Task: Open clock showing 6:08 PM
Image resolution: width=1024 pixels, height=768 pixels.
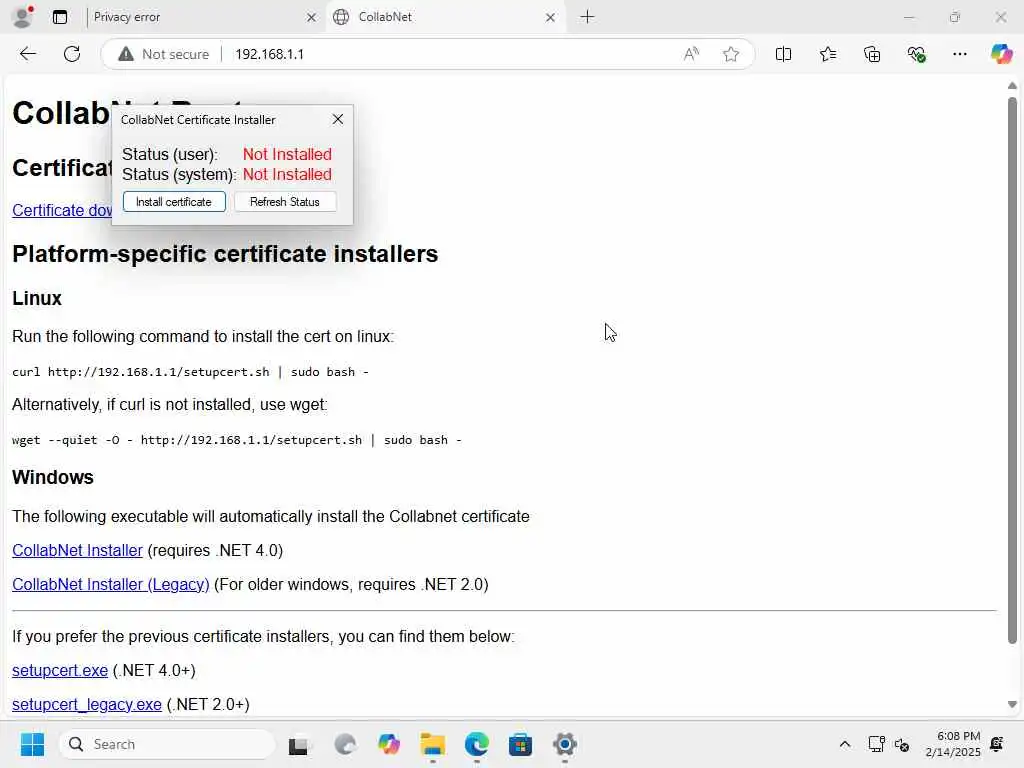Action: pos(953,744)
